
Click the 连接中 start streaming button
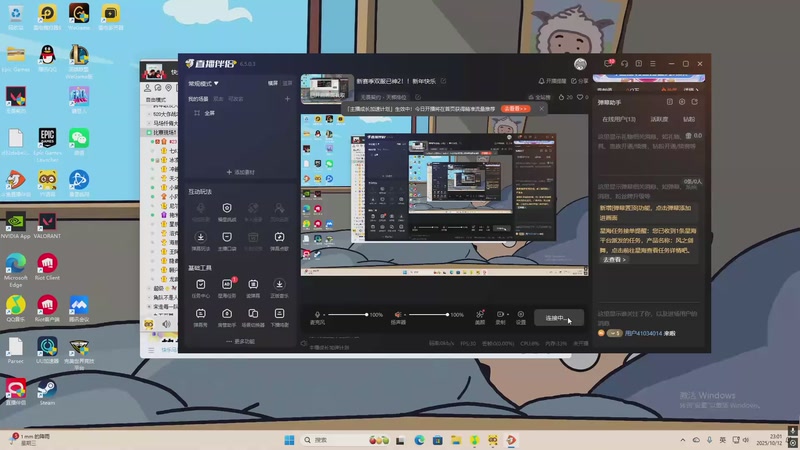tap(559, 318)
